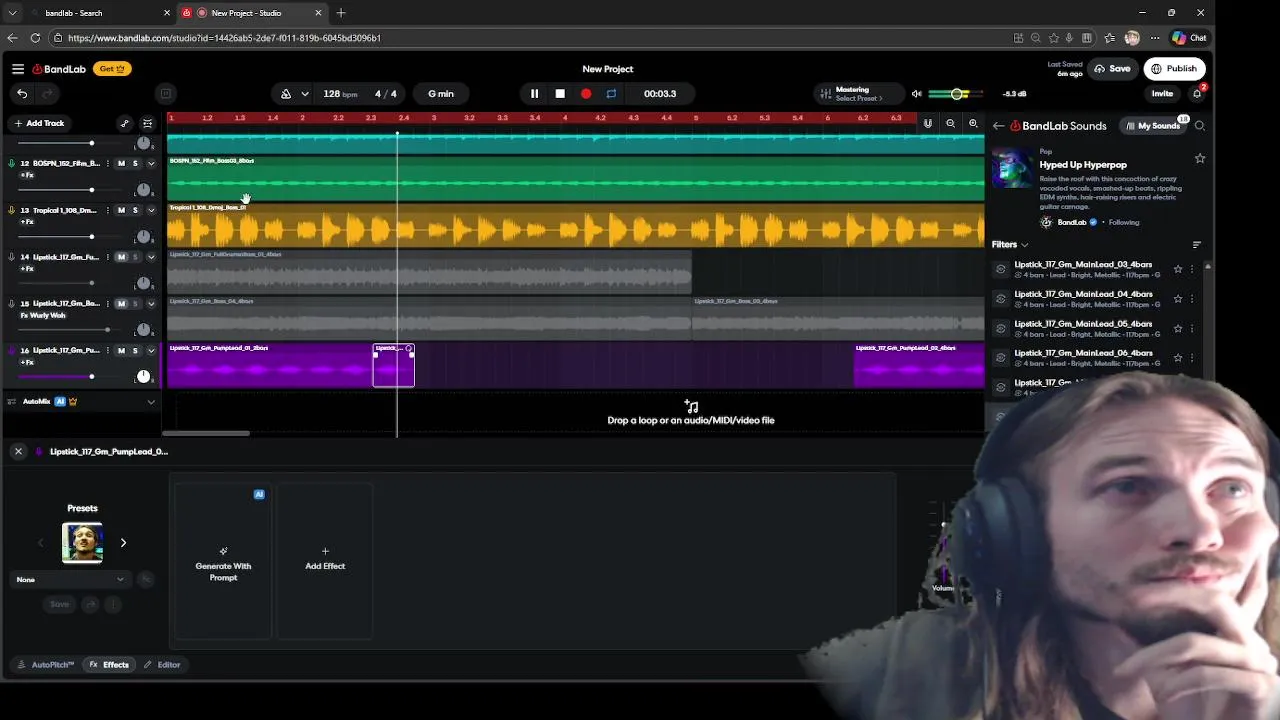Switch to the Editor tab
Screen dimensions: 1280x720
[162, 665]
